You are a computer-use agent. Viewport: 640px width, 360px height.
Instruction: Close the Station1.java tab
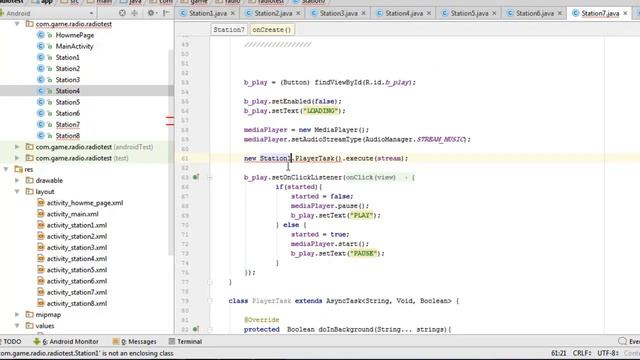coord(233,13)
